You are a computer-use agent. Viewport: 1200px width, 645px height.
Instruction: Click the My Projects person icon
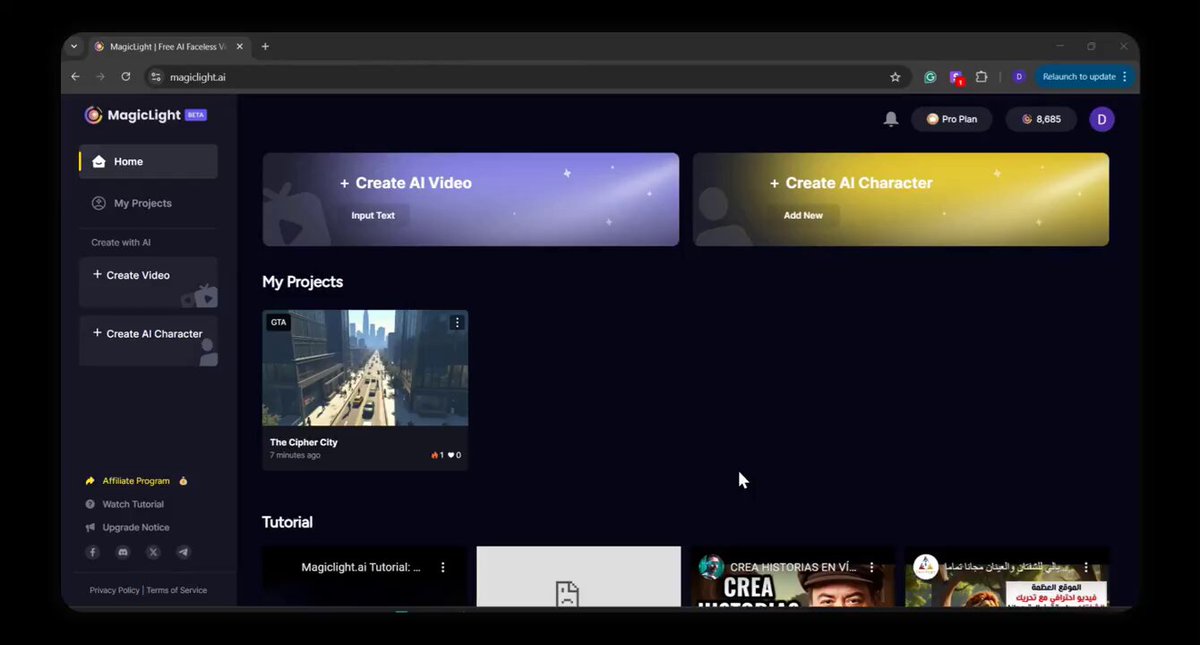pyautogui.click(x=98, y=203)
